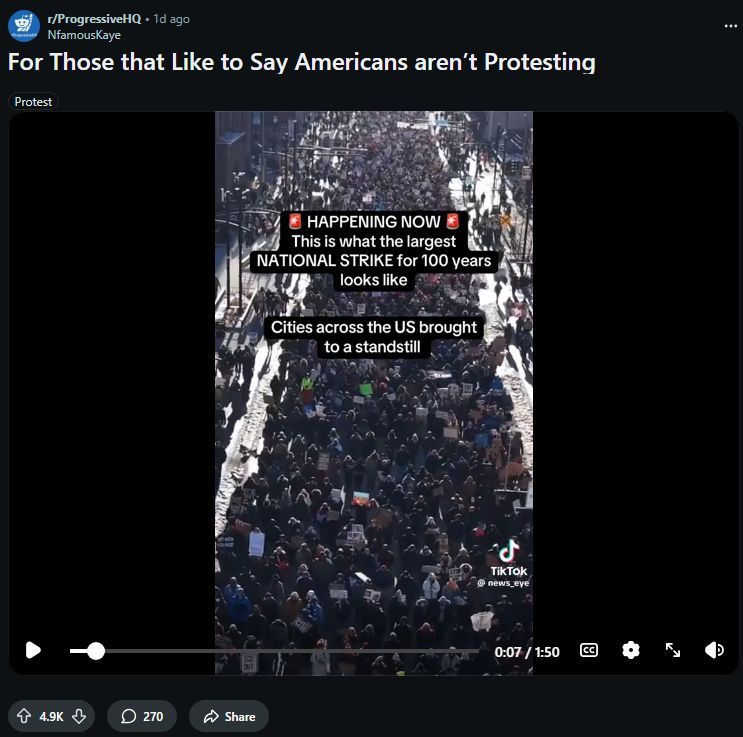Share this post
This screenshot has width=743, height=737.
coord(229,716)
